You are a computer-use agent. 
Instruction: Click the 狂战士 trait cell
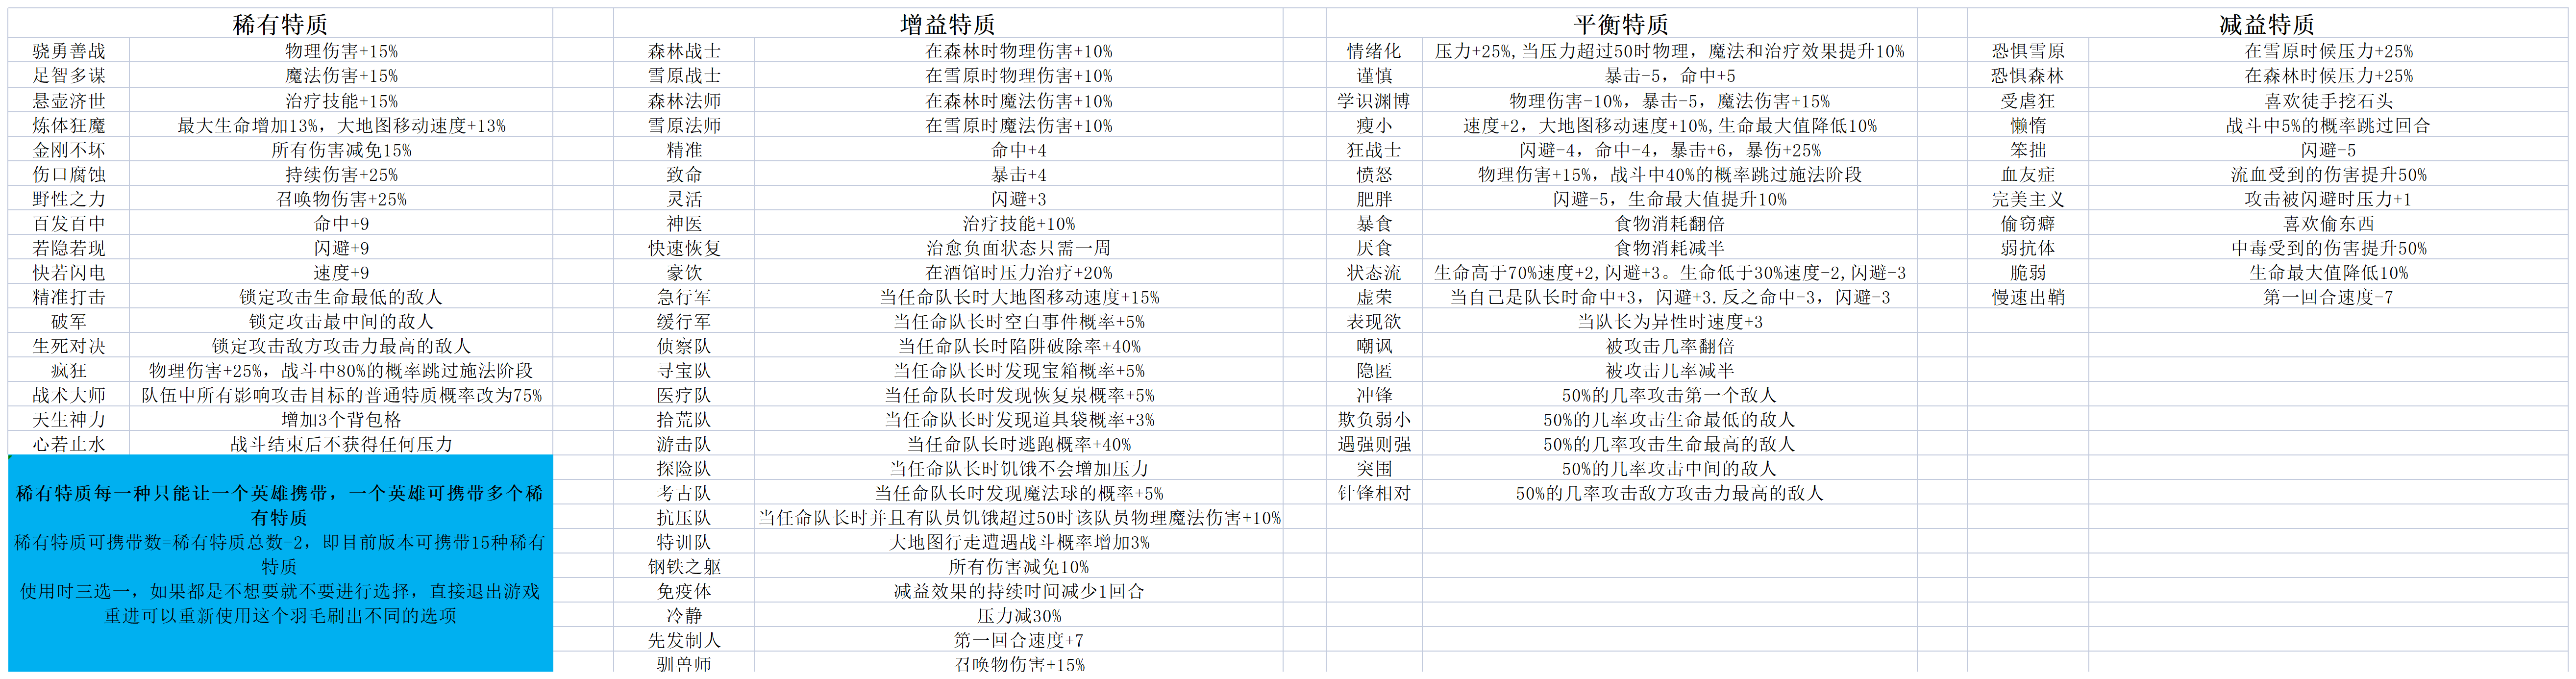pos(1374,150)
